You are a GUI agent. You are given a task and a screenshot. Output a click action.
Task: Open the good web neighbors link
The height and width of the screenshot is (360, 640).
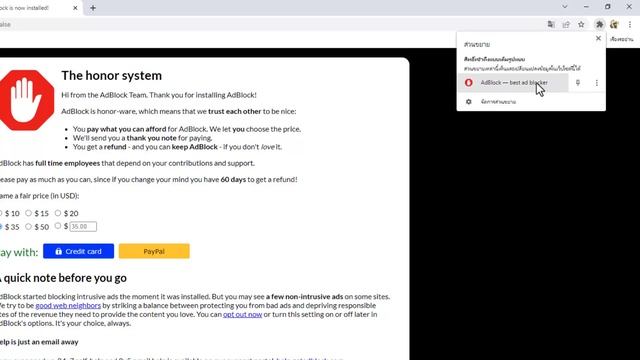[x=68, y=305]
